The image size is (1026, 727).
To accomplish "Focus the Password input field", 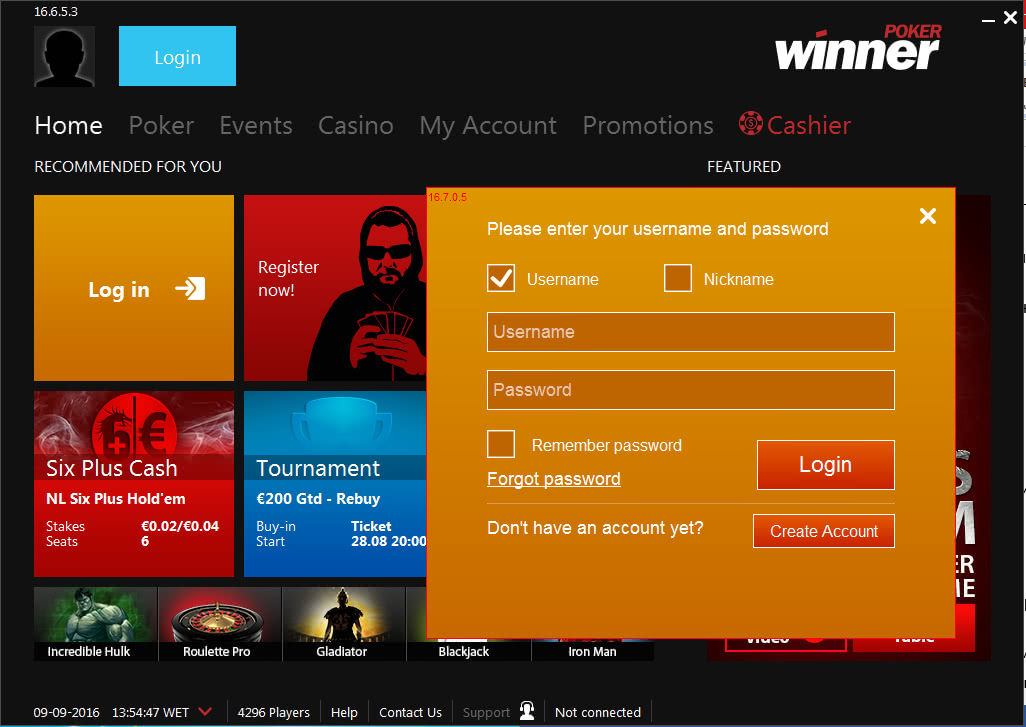I will (690, 390).
